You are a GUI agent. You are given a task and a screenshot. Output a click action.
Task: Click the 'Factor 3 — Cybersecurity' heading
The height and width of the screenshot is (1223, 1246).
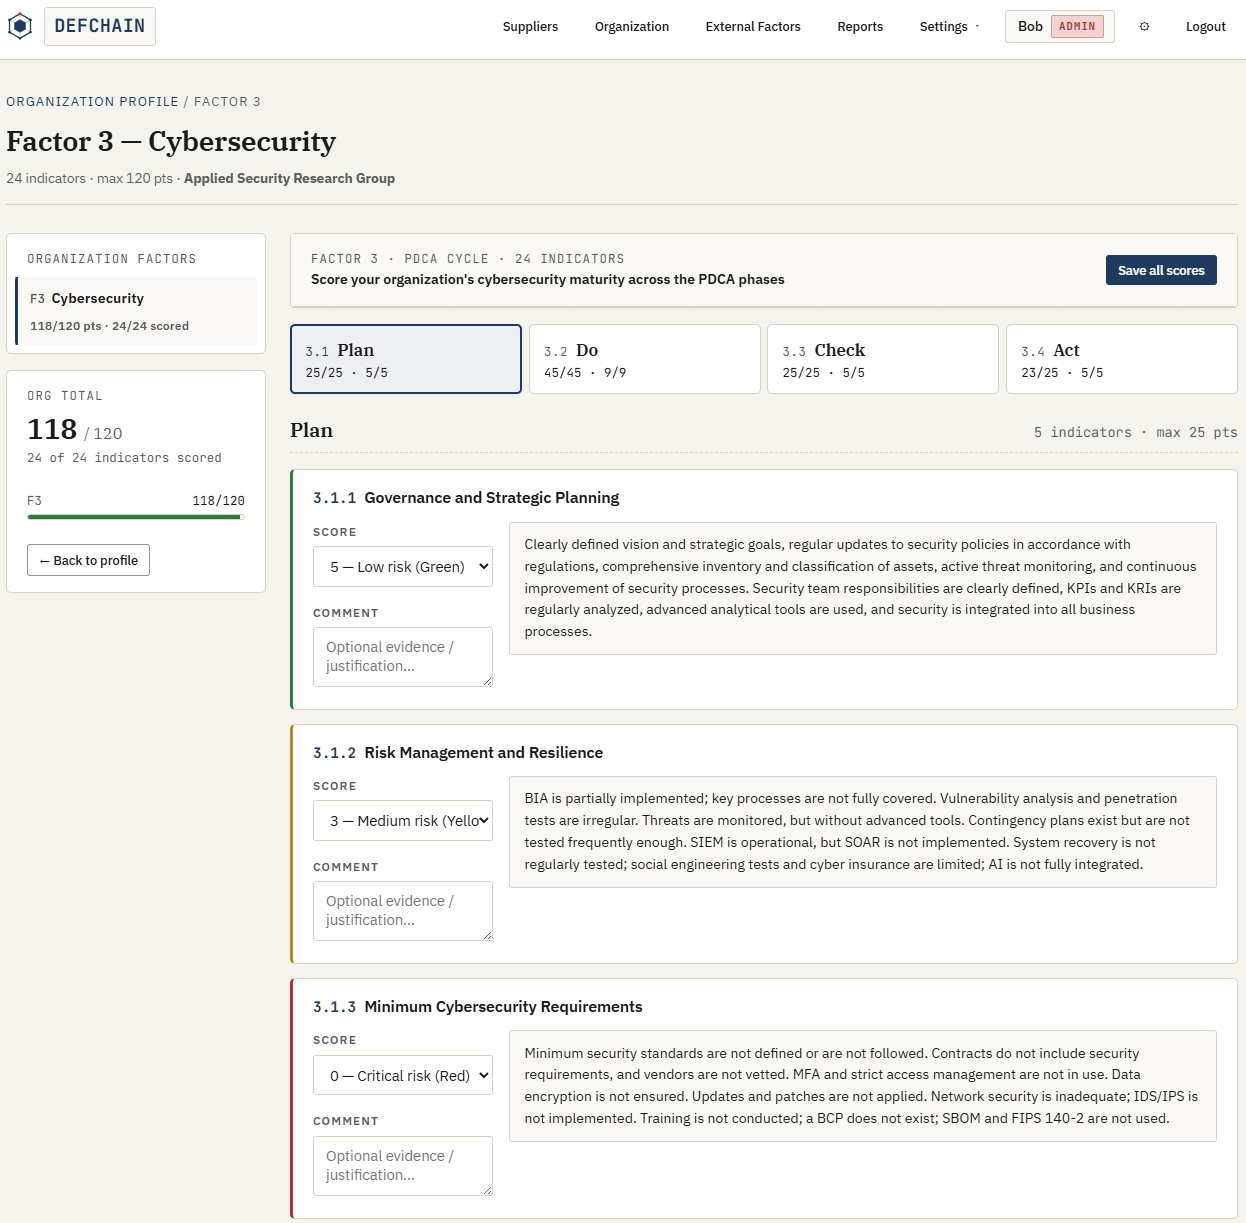coord(171,142)
